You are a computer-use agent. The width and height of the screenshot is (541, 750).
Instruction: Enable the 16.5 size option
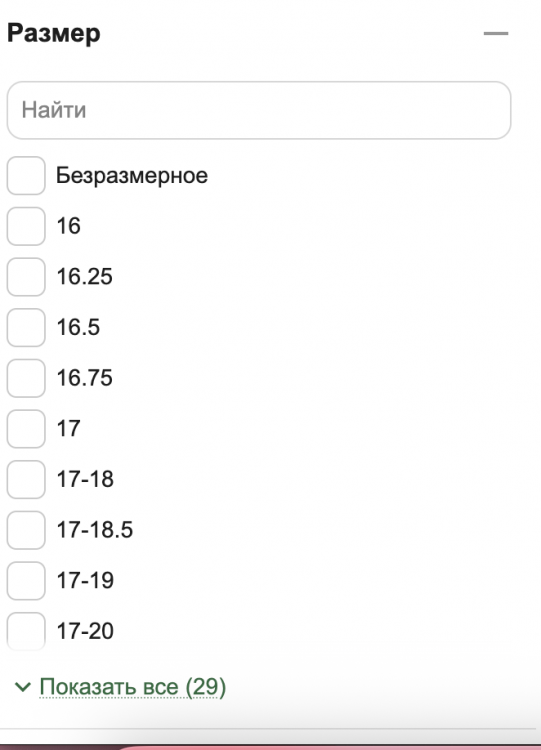click(x=26, y=328)
